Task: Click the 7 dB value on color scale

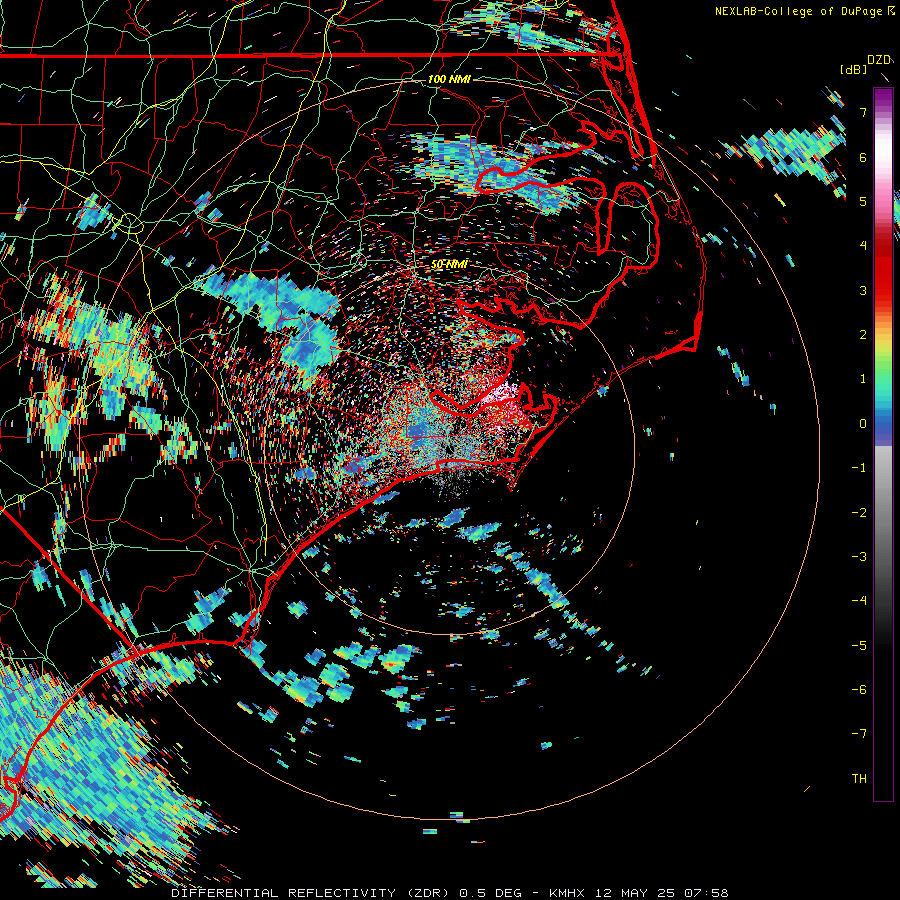Action: tap(863, 112)
